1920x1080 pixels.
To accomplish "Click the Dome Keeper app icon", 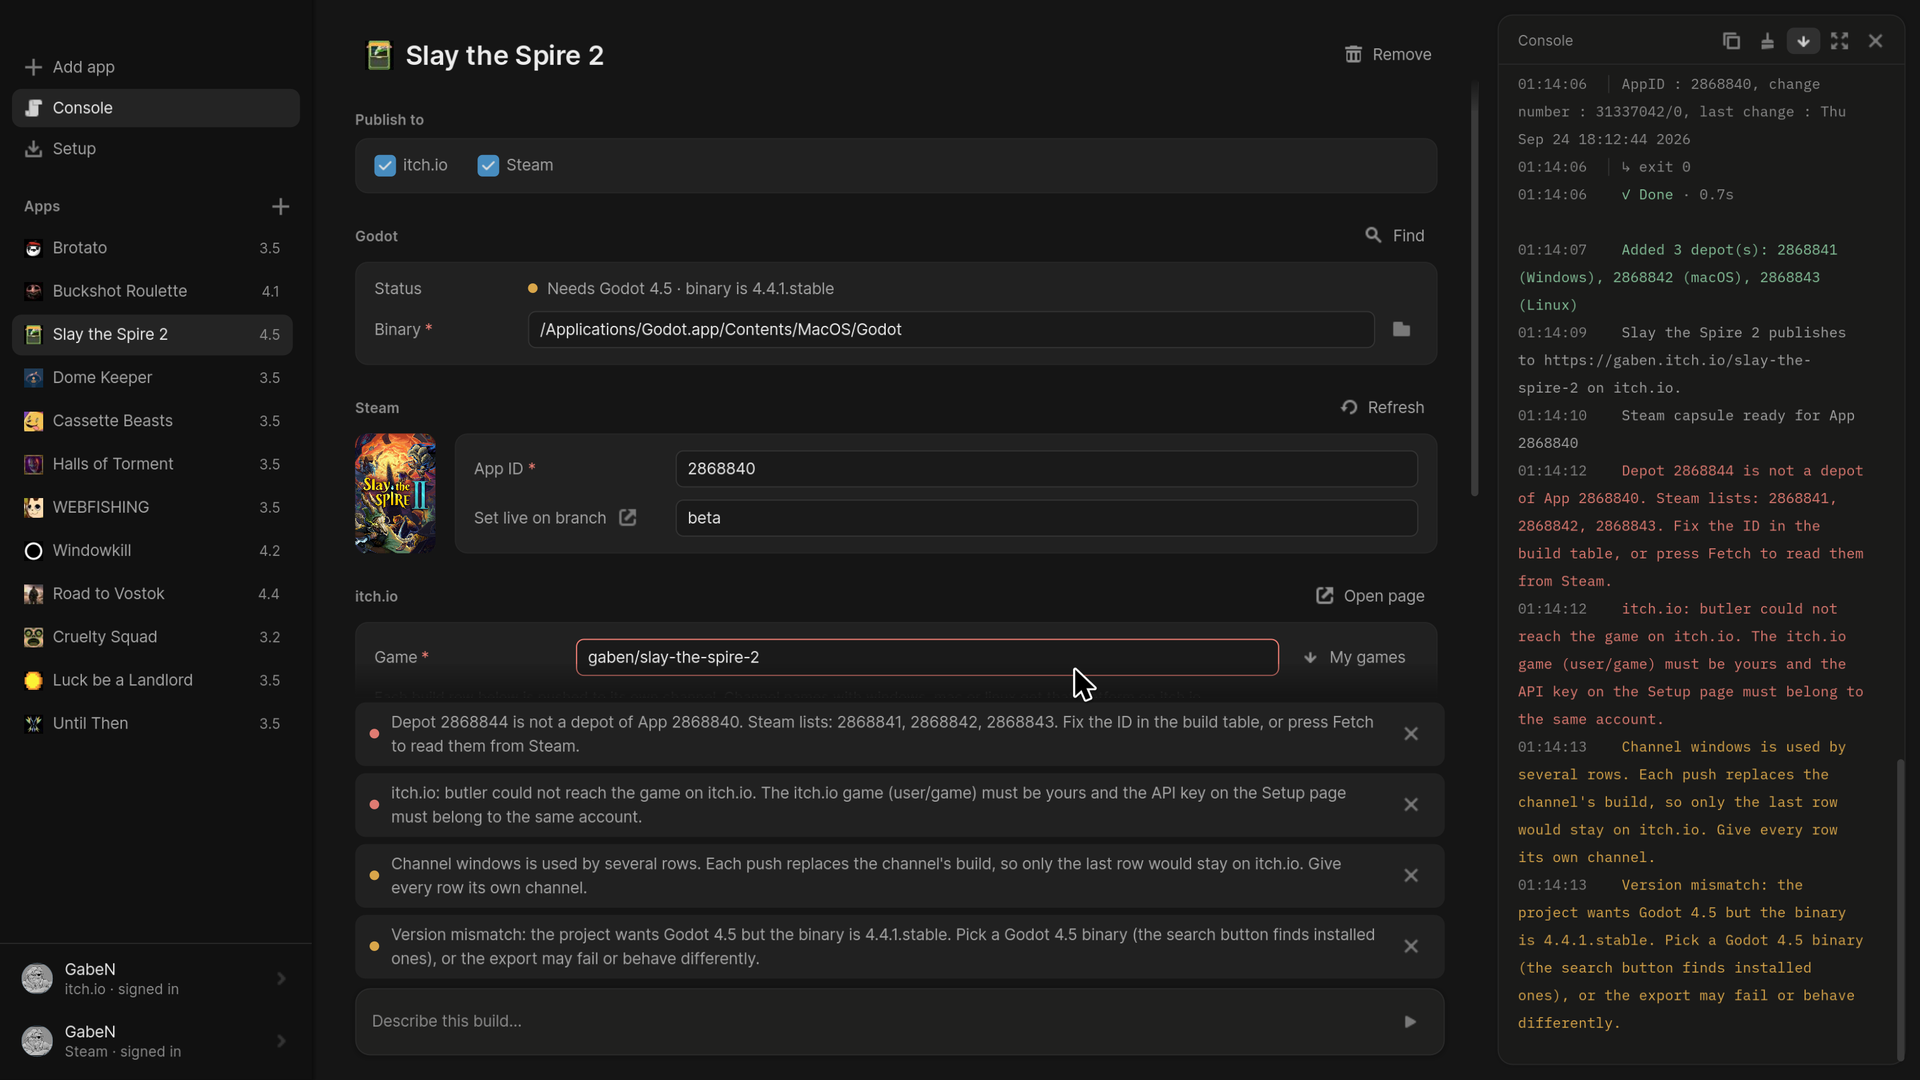I will click(33, 378).
